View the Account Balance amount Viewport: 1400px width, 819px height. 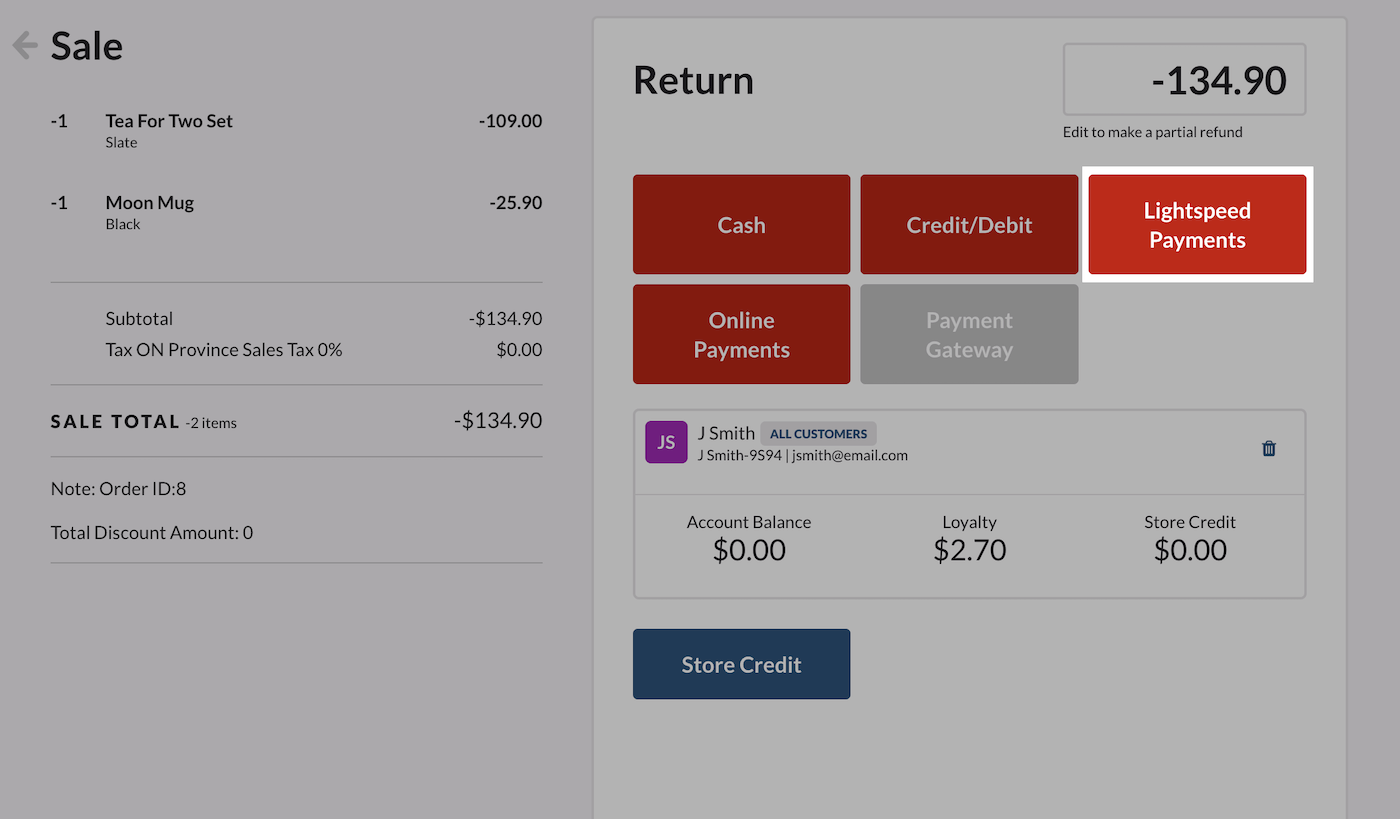click(x=749, y=550)
